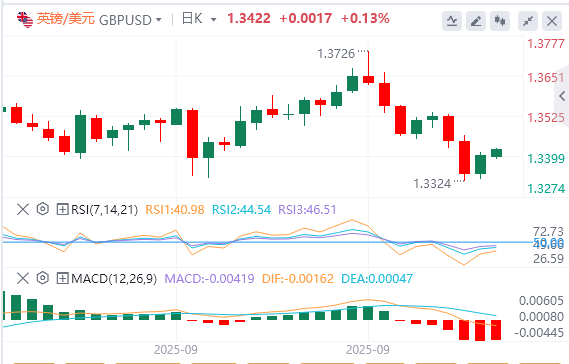Click the 72.73 RSI axis label

(x=548, y=231)
